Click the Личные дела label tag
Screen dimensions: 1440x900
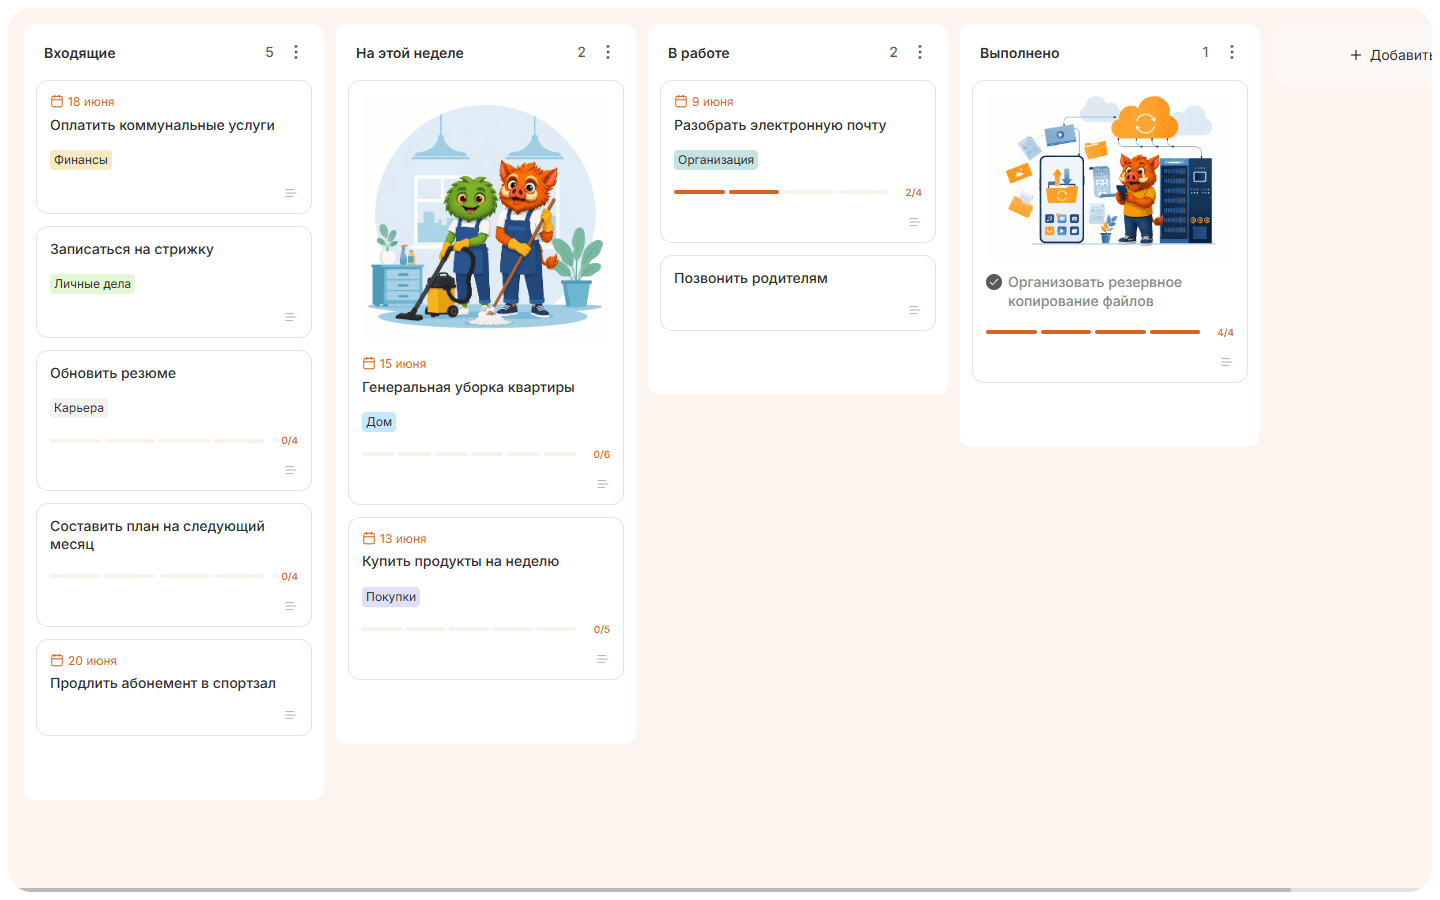coord(92,284)
